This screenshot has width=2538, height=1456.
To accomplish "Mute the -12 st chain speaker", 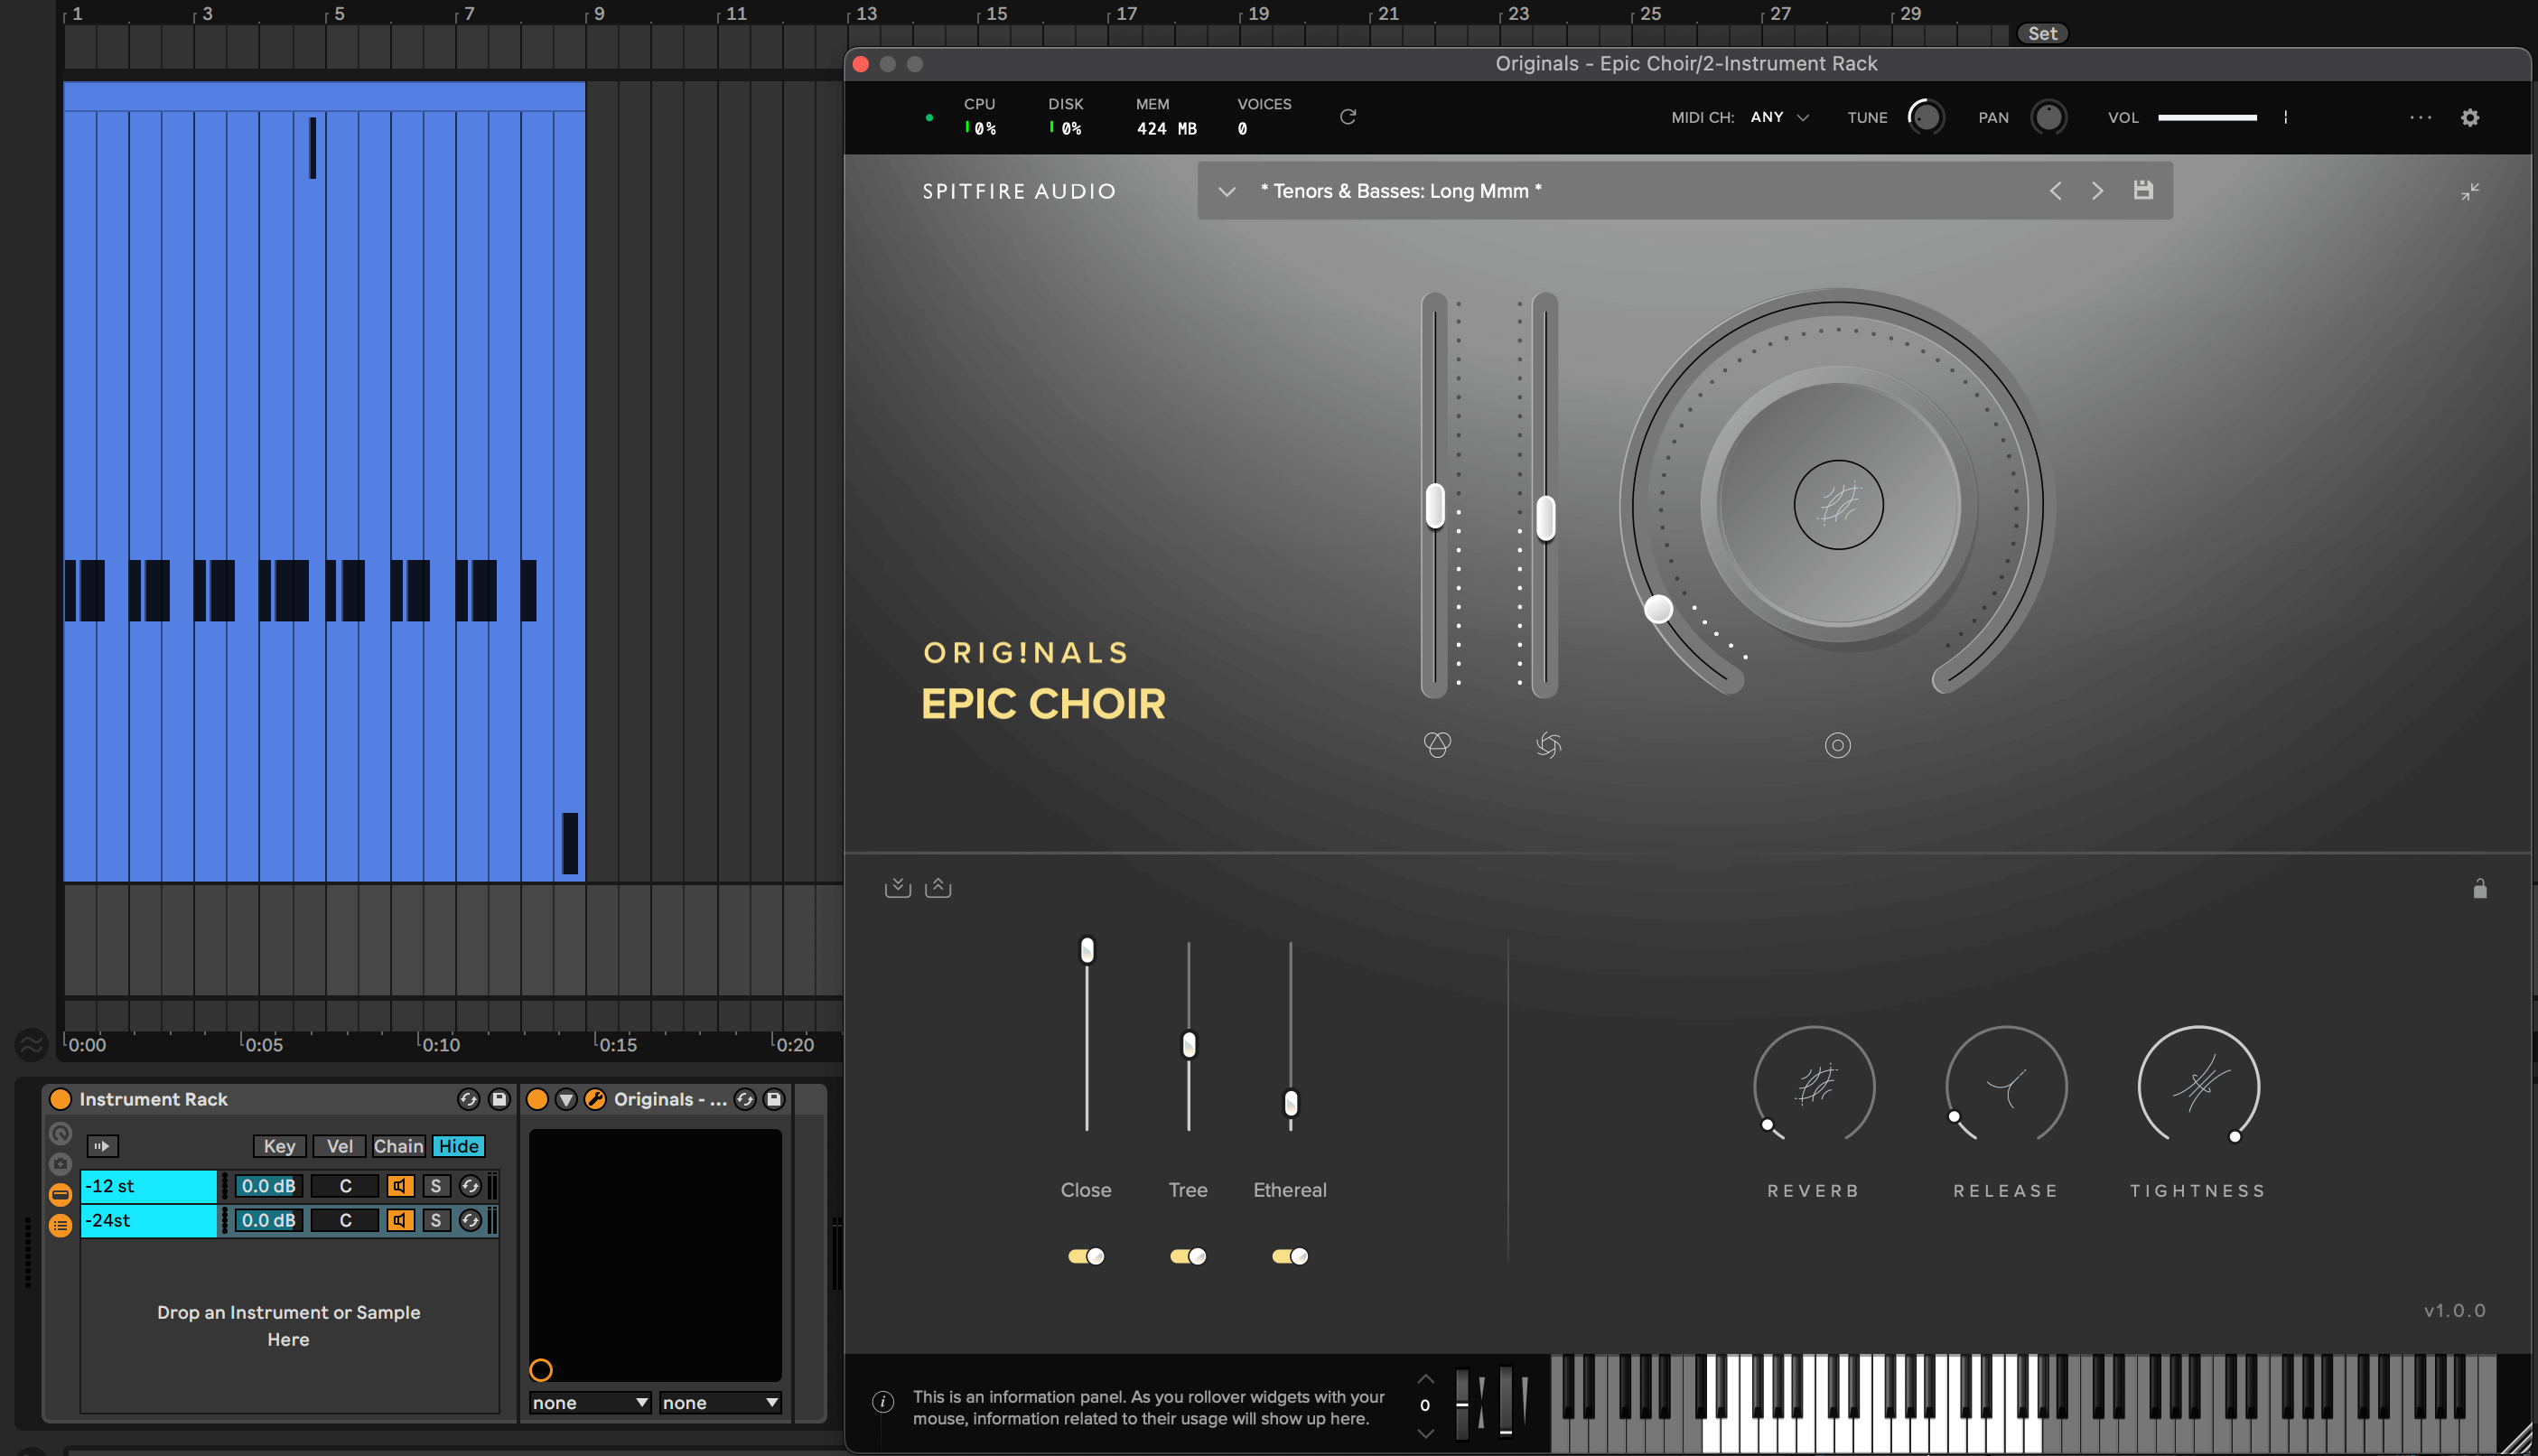I will (x=400, y=1186).
